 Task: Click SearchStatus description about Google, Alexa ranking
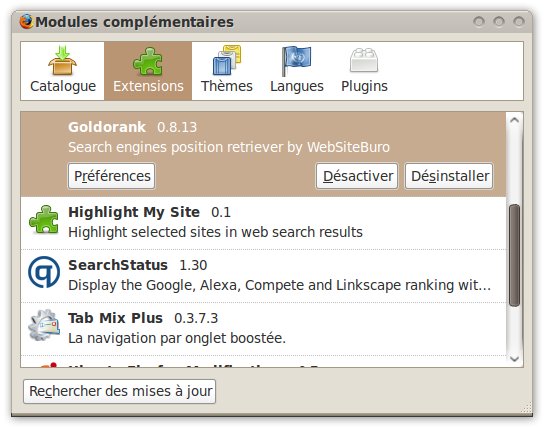click(280, 285)
